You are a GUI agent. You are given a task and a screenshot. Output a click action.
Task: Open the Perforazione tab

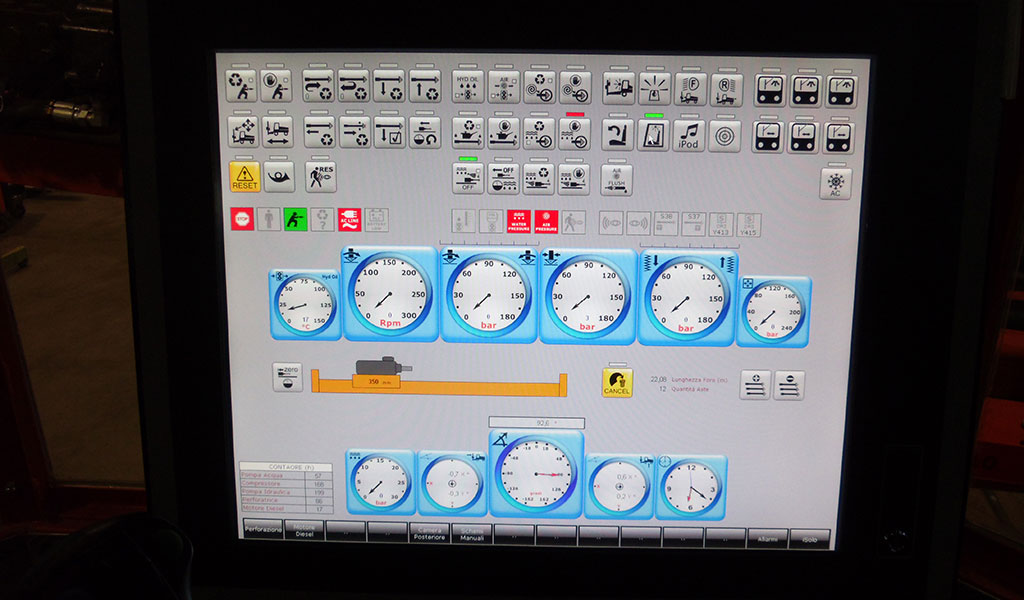tap(263, 532)
